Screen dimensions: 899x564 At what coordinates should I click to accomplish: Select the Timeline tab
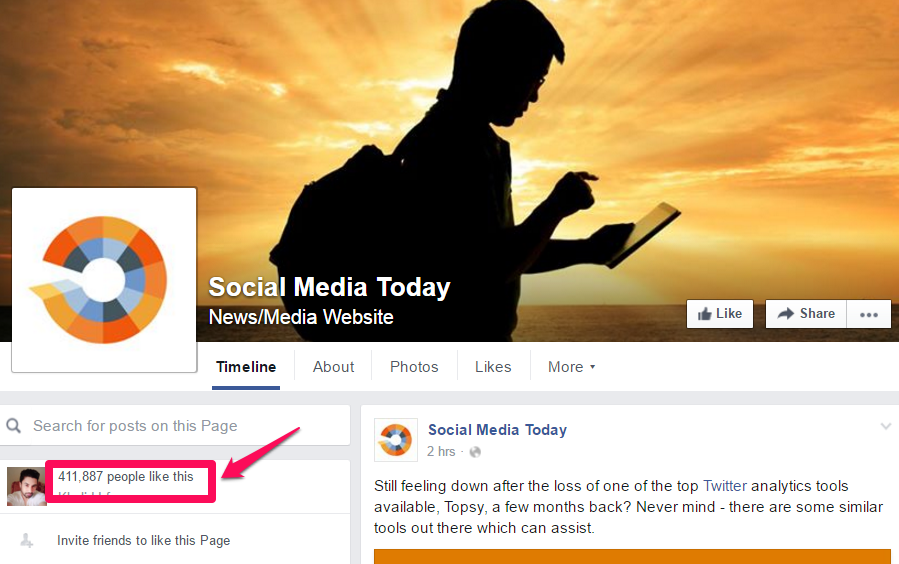[x=246, y=367]
